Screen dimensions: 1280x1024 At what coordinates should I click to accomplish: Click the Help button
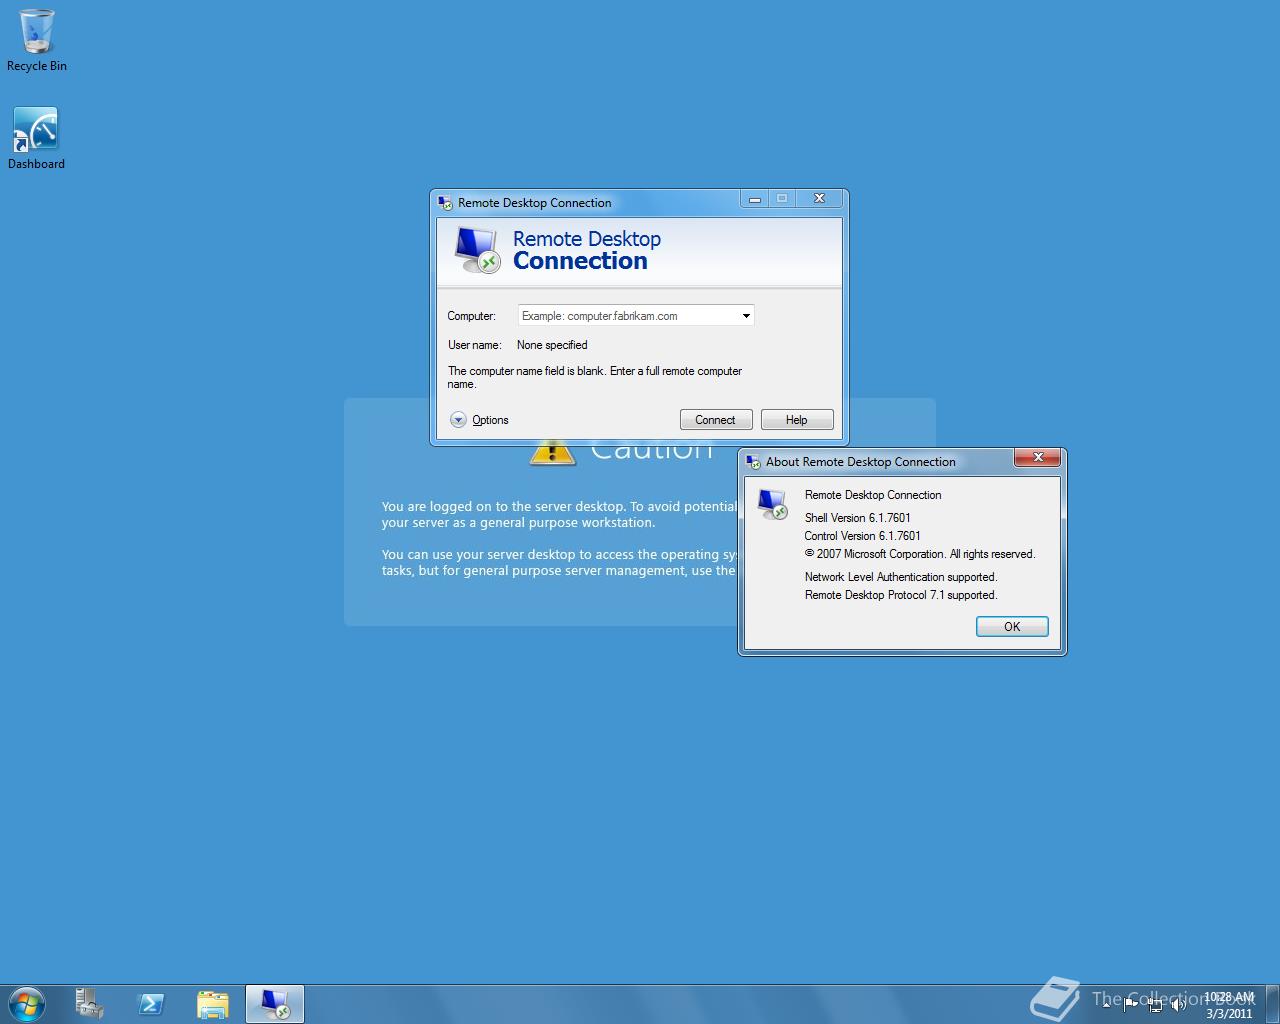(797, 420)
